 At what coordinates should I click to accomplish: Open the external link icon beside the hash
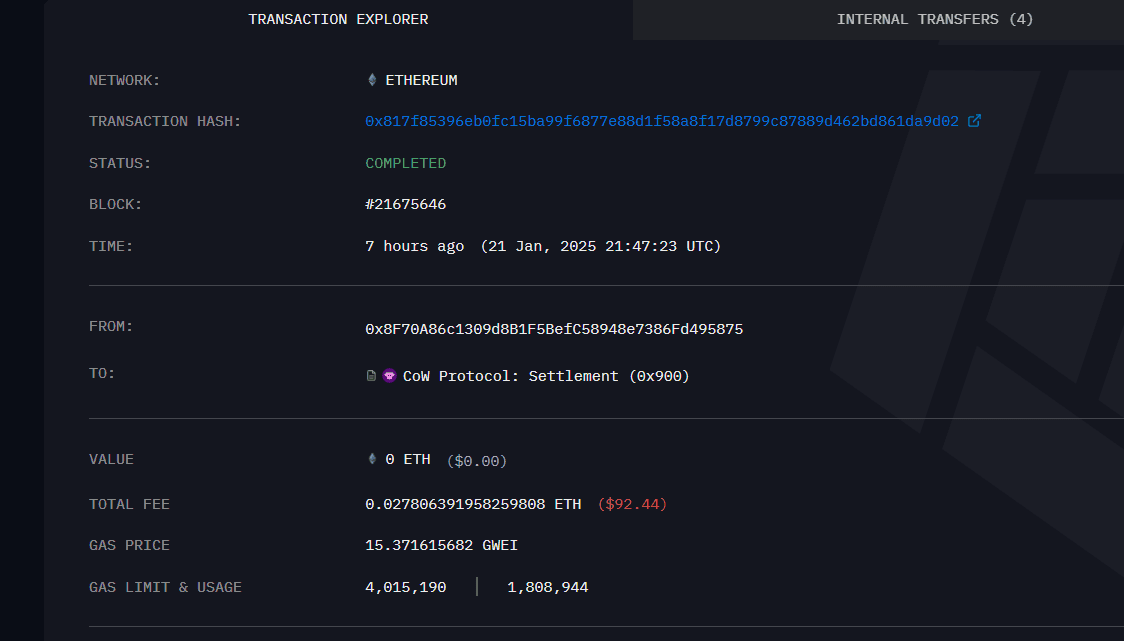[975, 121]
